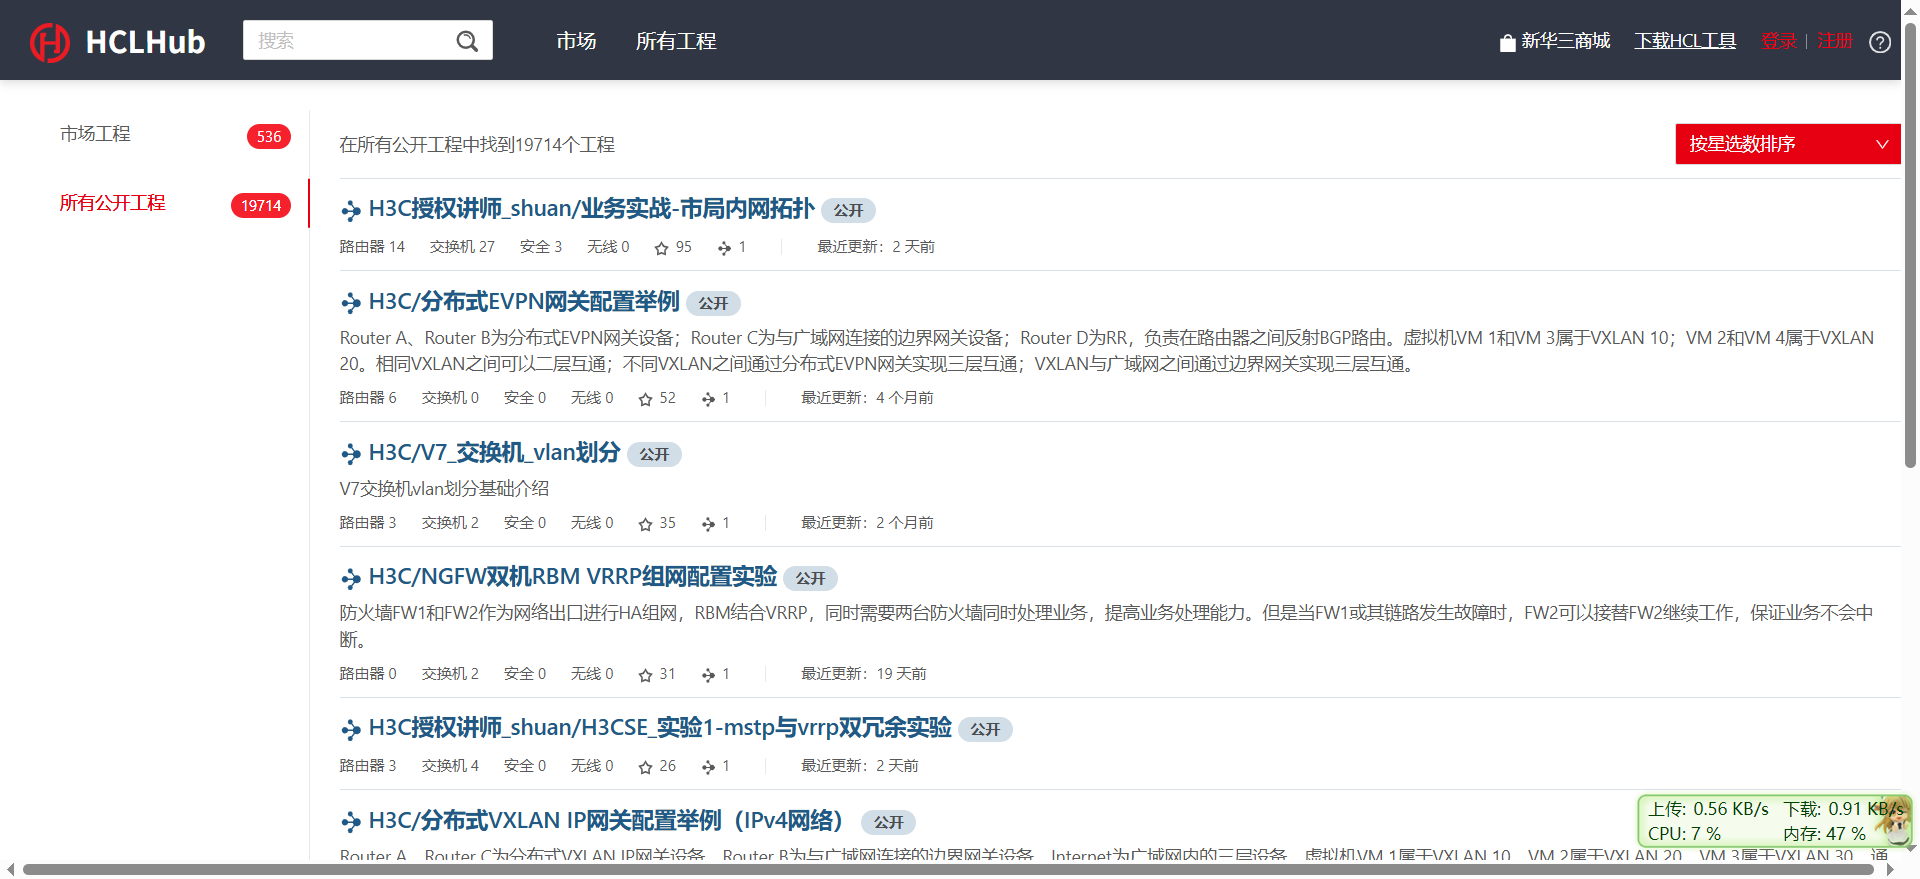This screenshot has height=879, width=1920.
Task: Open the 所有工程 nav menu
Action: click(676, 41)
